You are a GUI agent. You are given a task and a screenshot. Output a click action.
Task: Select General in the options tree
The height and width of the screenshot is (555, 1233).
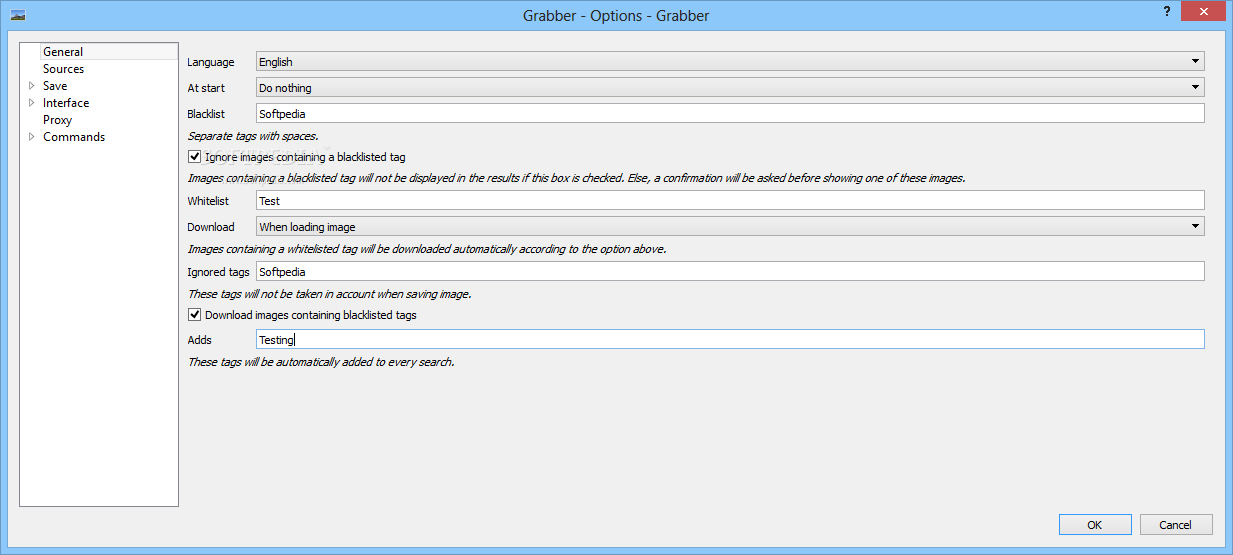click(x=63, y=52)
